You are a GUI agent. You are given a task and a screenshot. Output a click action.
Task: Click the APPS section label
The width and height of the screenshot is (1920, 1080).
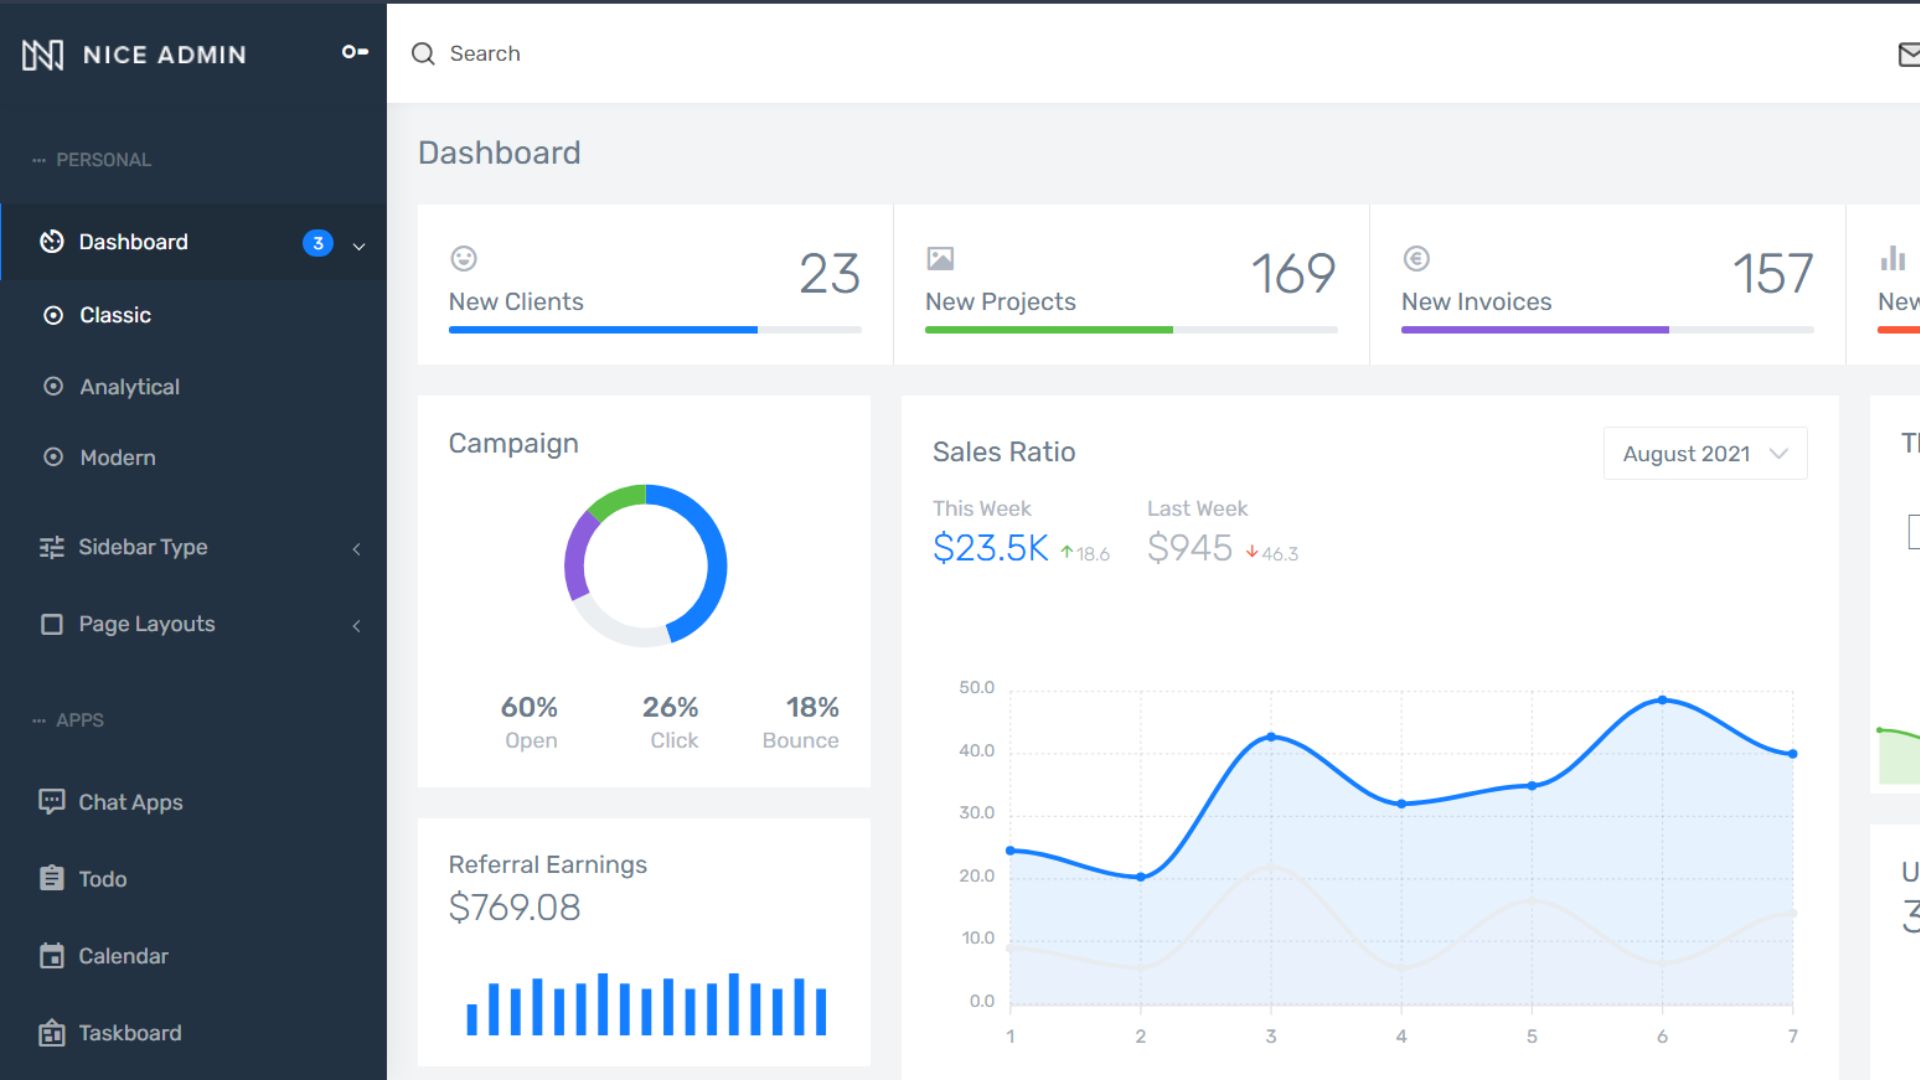[80, 720]
